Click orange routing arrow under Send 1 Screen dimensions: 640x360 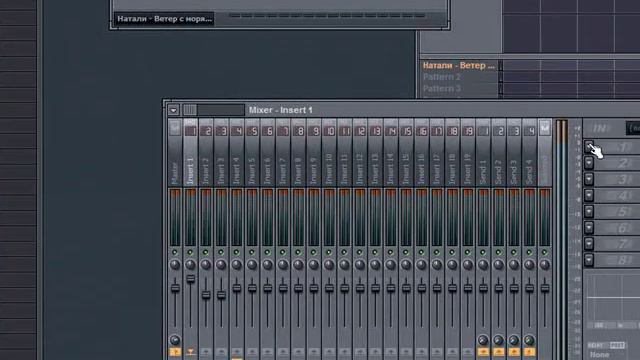pos(483,352)
